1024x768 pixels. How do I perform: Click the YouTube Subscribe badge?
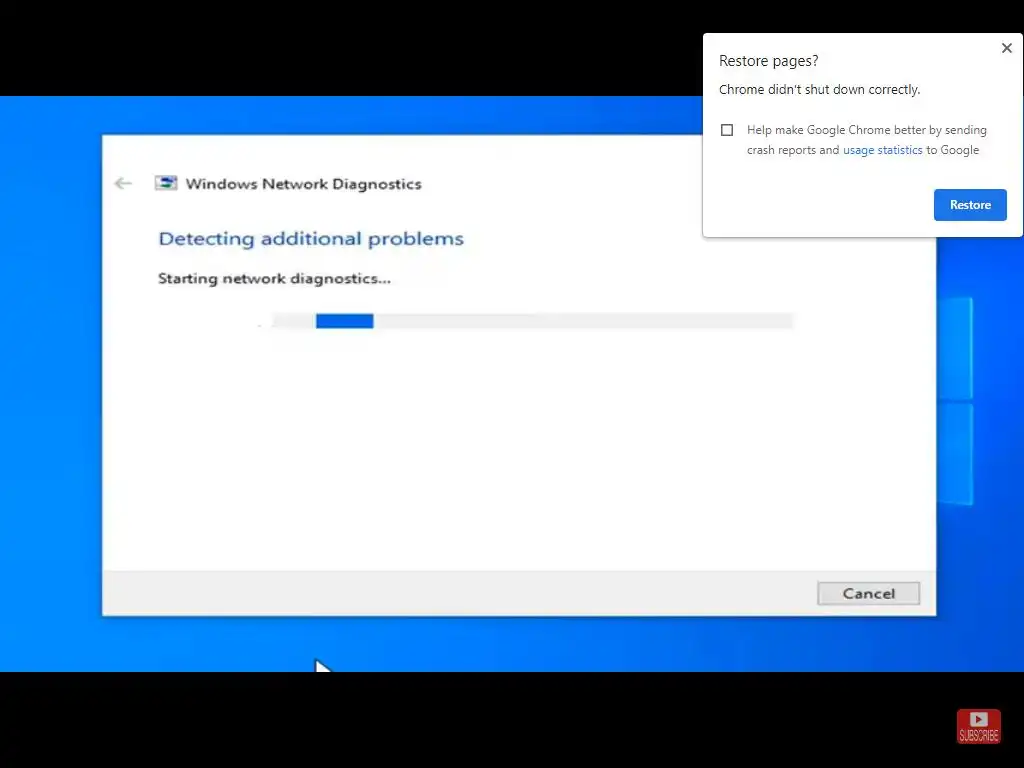[978, 726]
